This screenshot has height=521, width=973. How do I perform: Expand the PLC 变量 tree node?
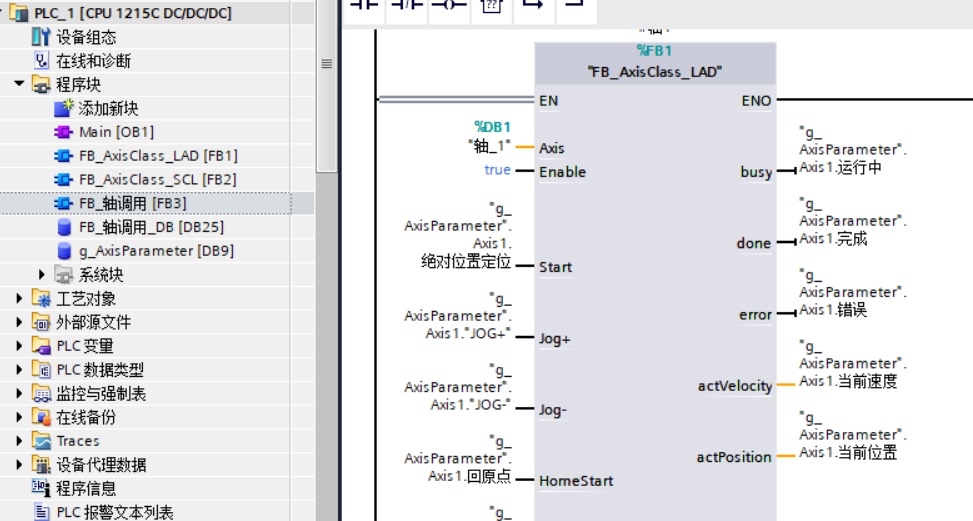tap(19, 345)
